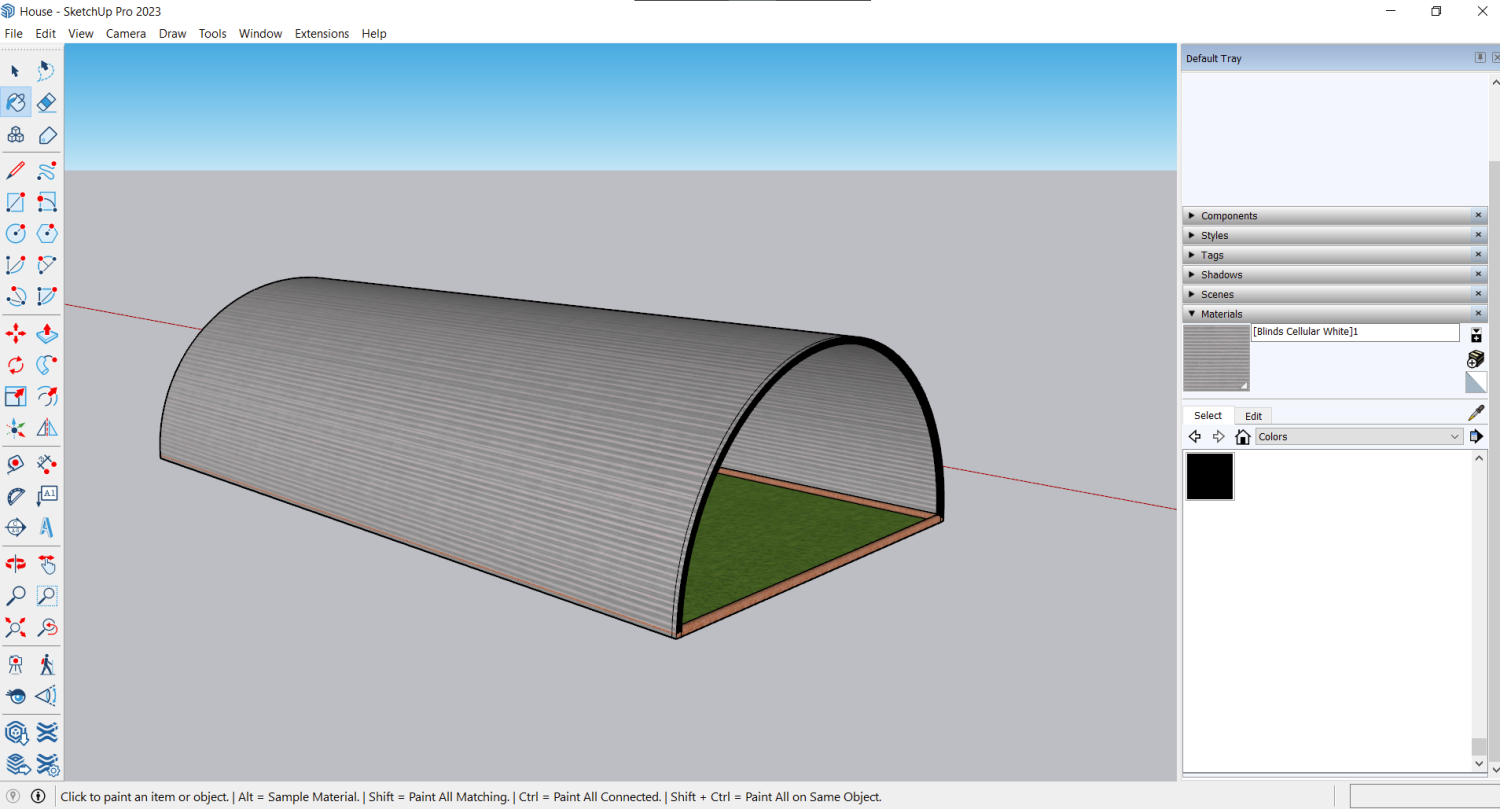
Task: Activate the Select arrow tool
Action: [x=15, y=71]
